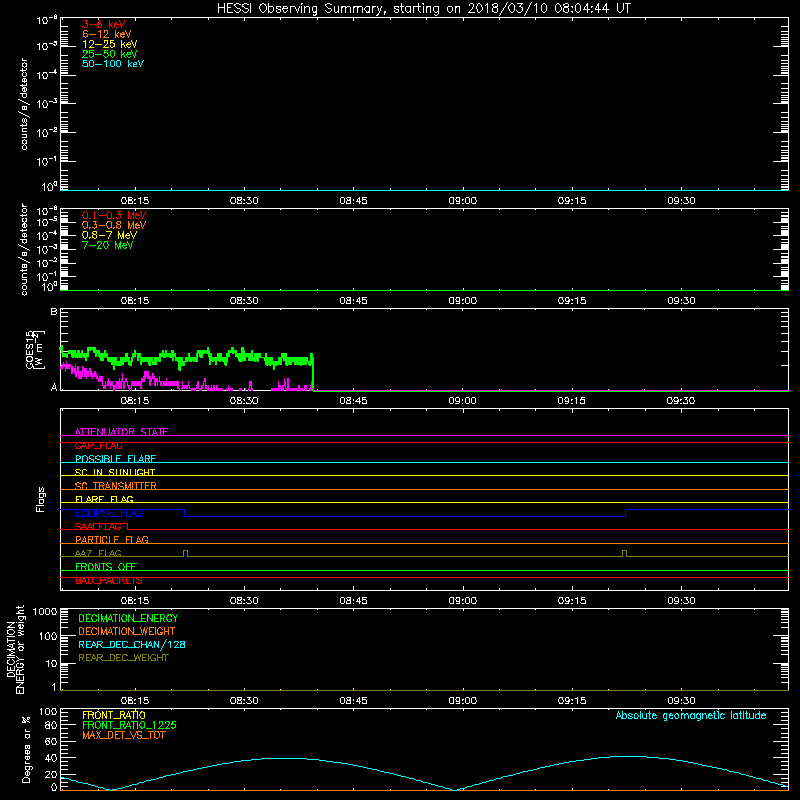Screen dimensions: 800x800
Task: Pick the SAA_FLAG label
Action: tap(98, 526)
